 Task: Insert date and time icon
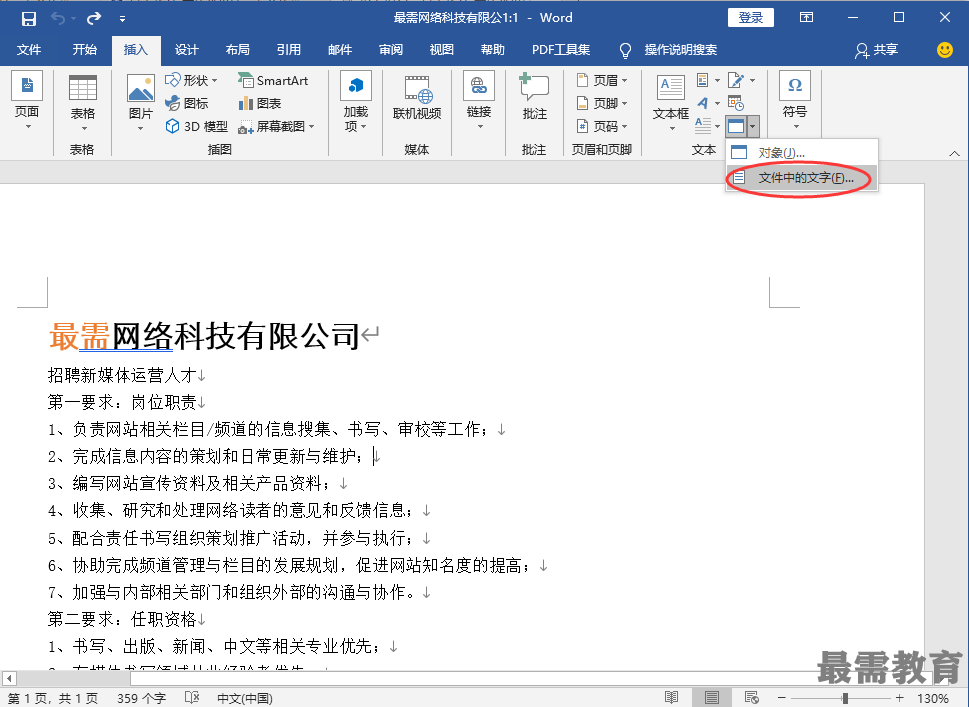(x=736, y=103)
